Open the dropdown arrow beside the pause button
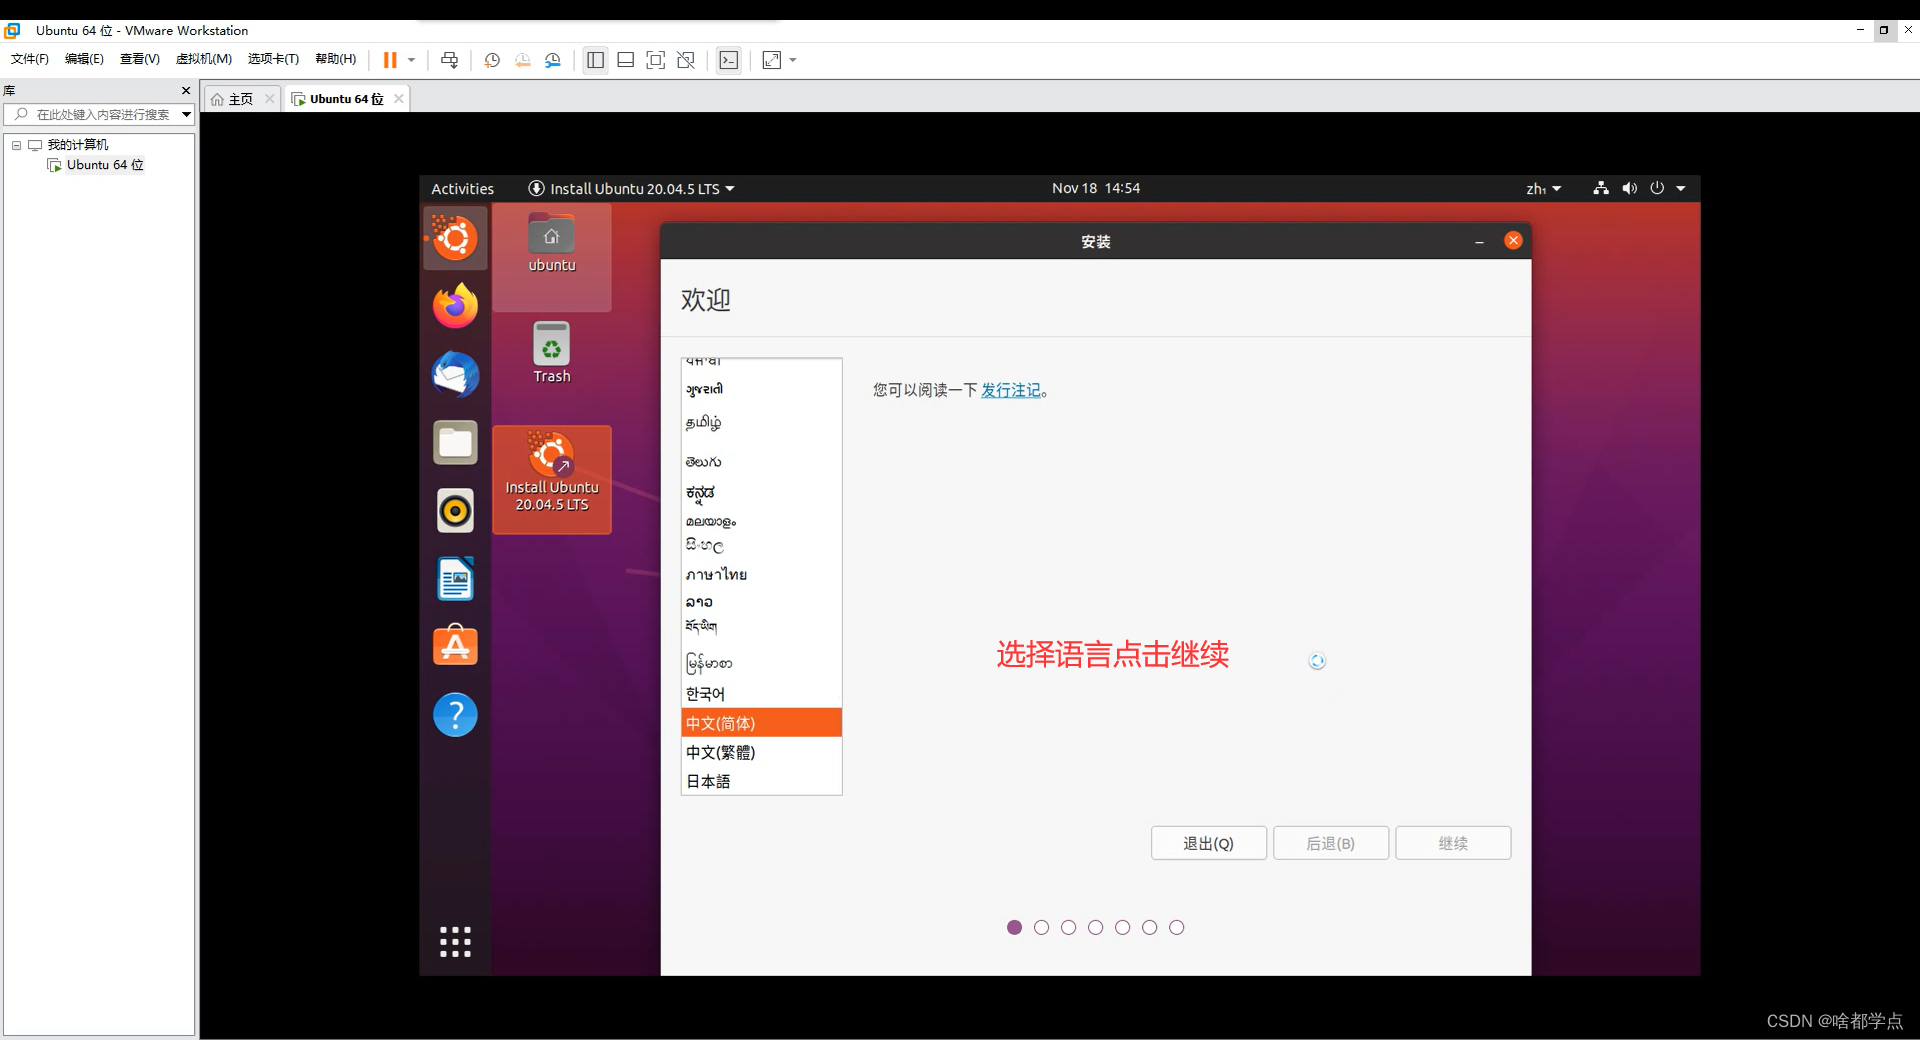The image size is (1920, 1040). (x=411, y=60)
